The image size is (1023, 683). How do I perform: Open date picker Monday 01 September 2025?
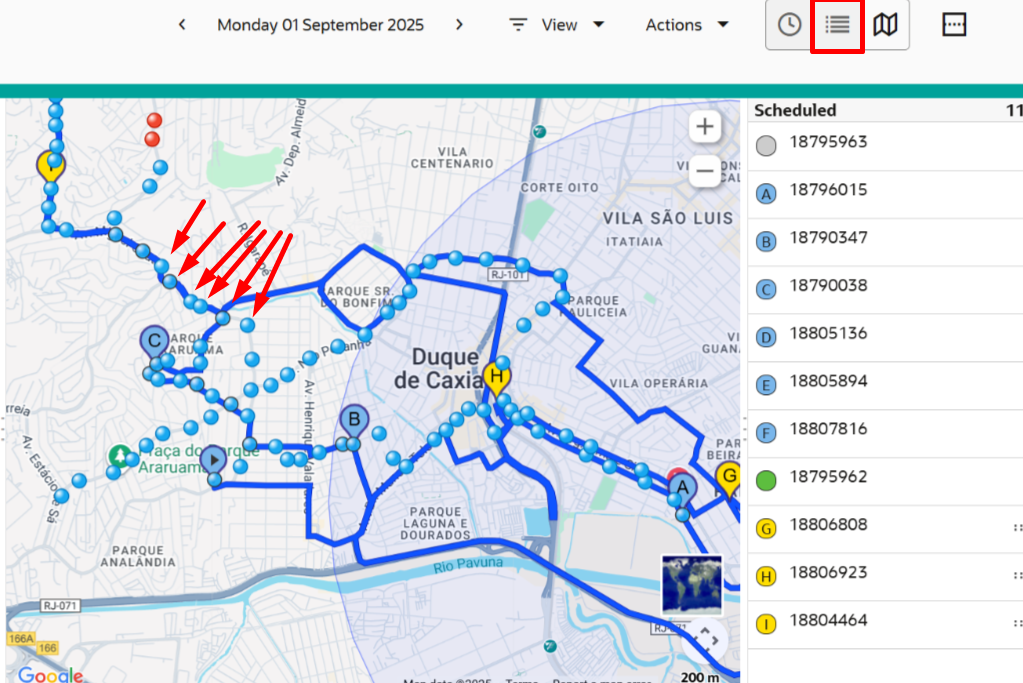(x=320, y=25)
